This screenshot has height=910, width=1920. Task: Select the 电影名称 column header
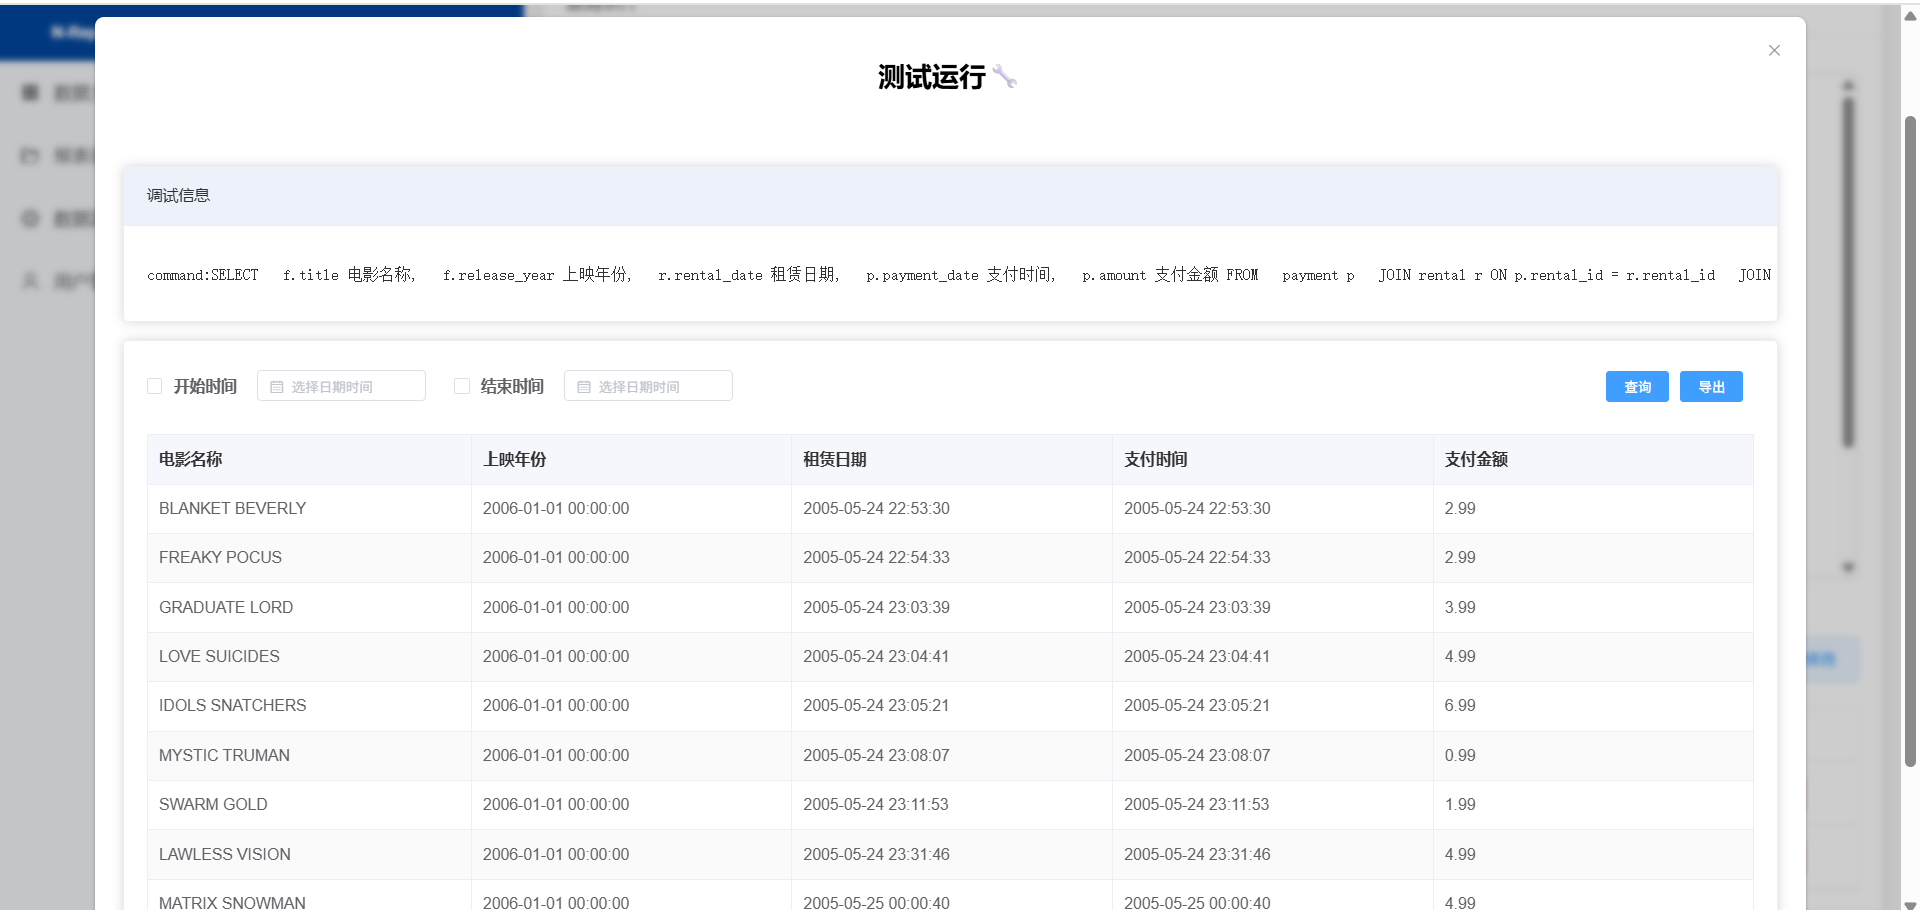point(191,460)
